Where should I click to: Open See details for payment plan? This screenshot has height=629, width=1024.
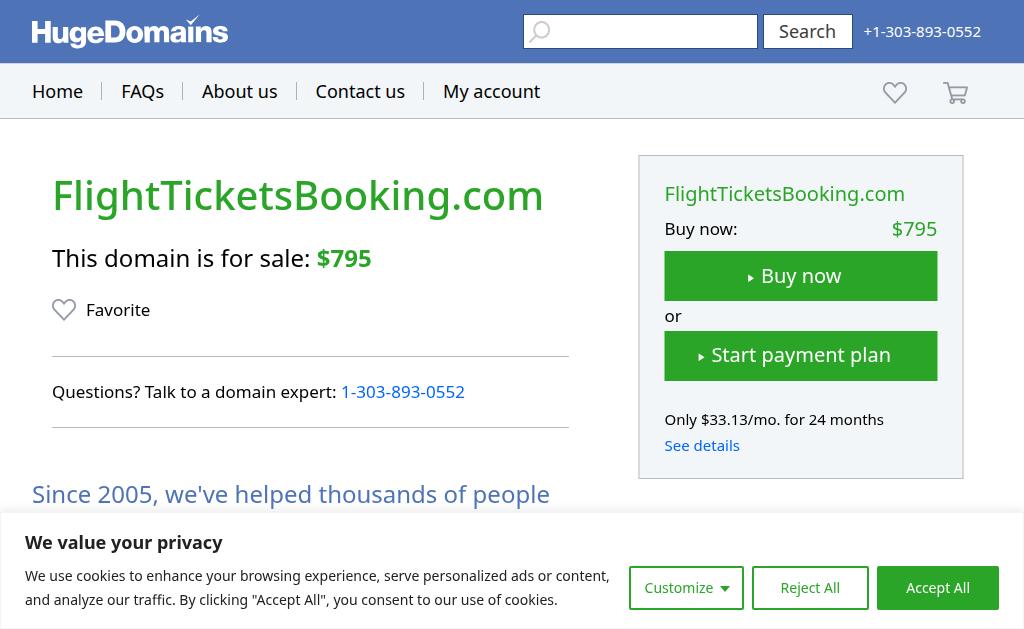click(x=702, y=446)
